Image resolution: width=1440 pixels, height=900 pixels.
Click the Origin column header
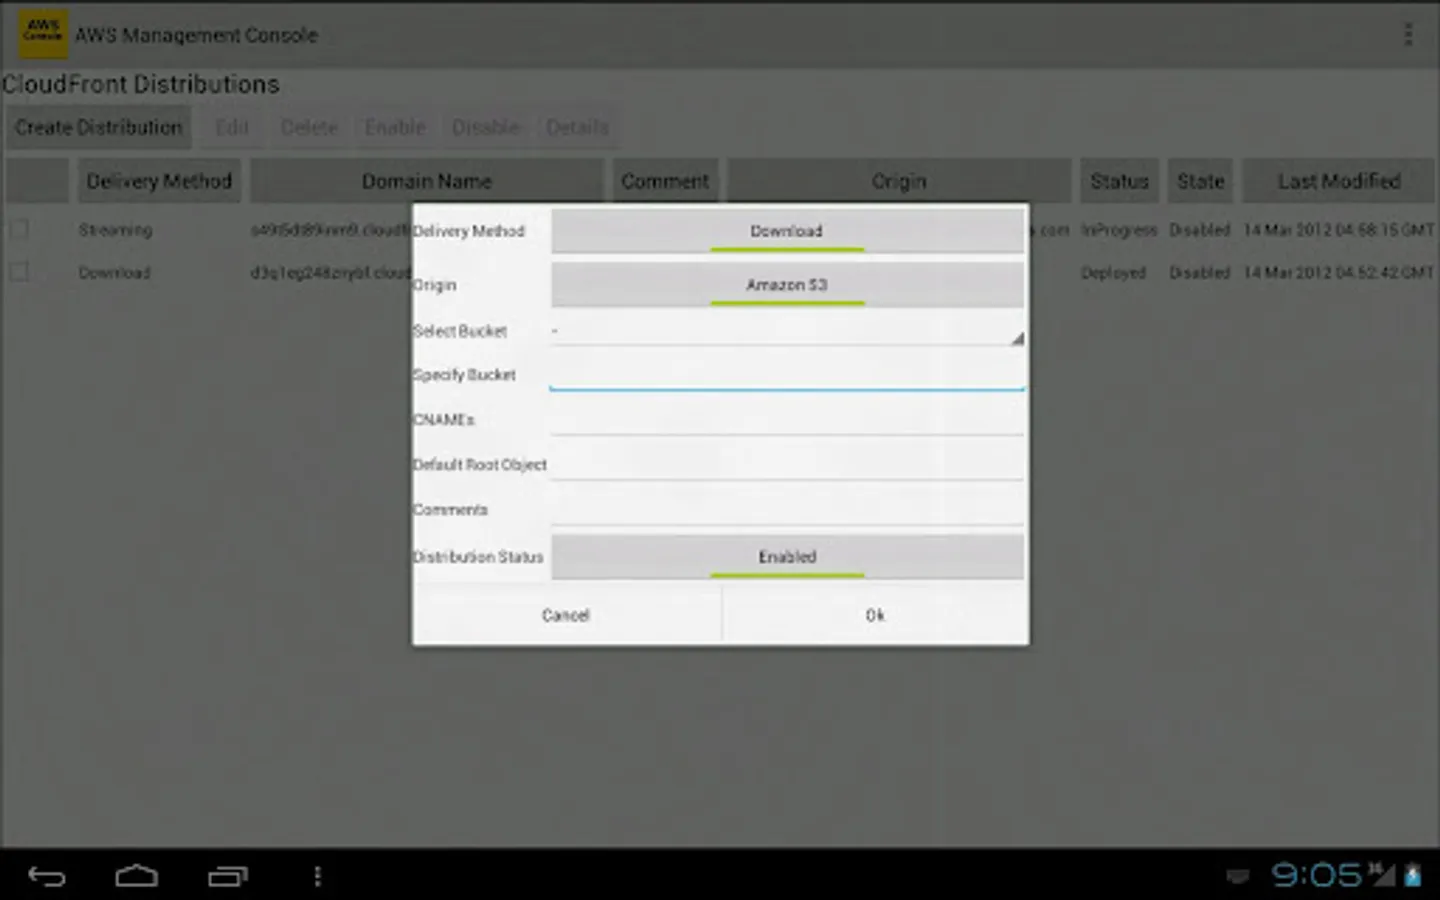899,181
